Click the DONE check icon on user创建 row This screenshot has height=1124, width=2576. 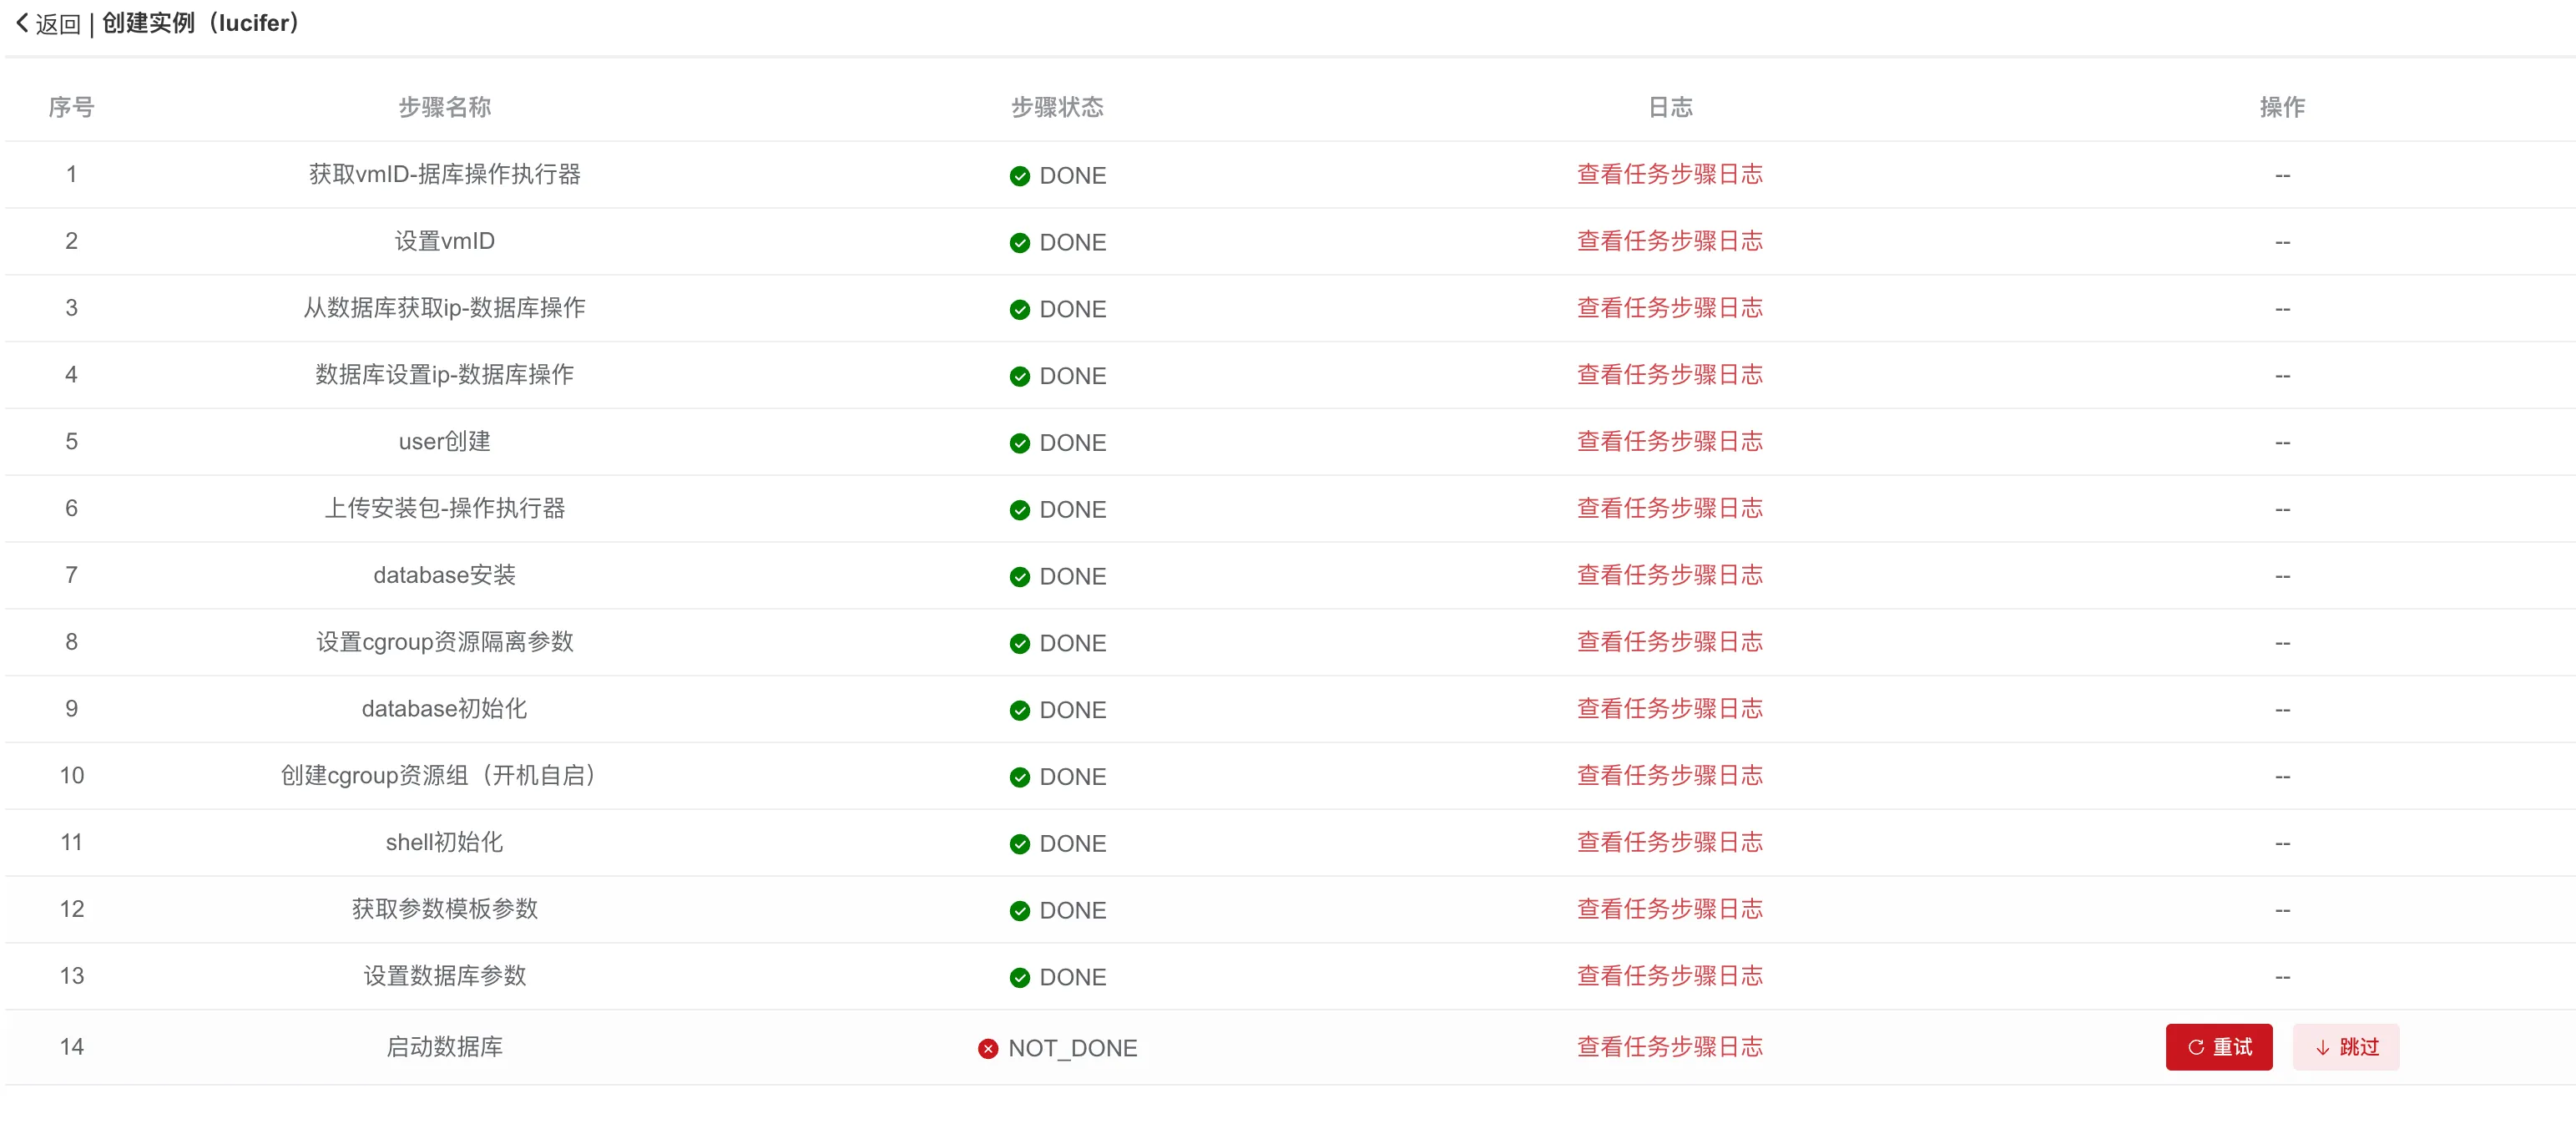click(x=1019, y=442)
